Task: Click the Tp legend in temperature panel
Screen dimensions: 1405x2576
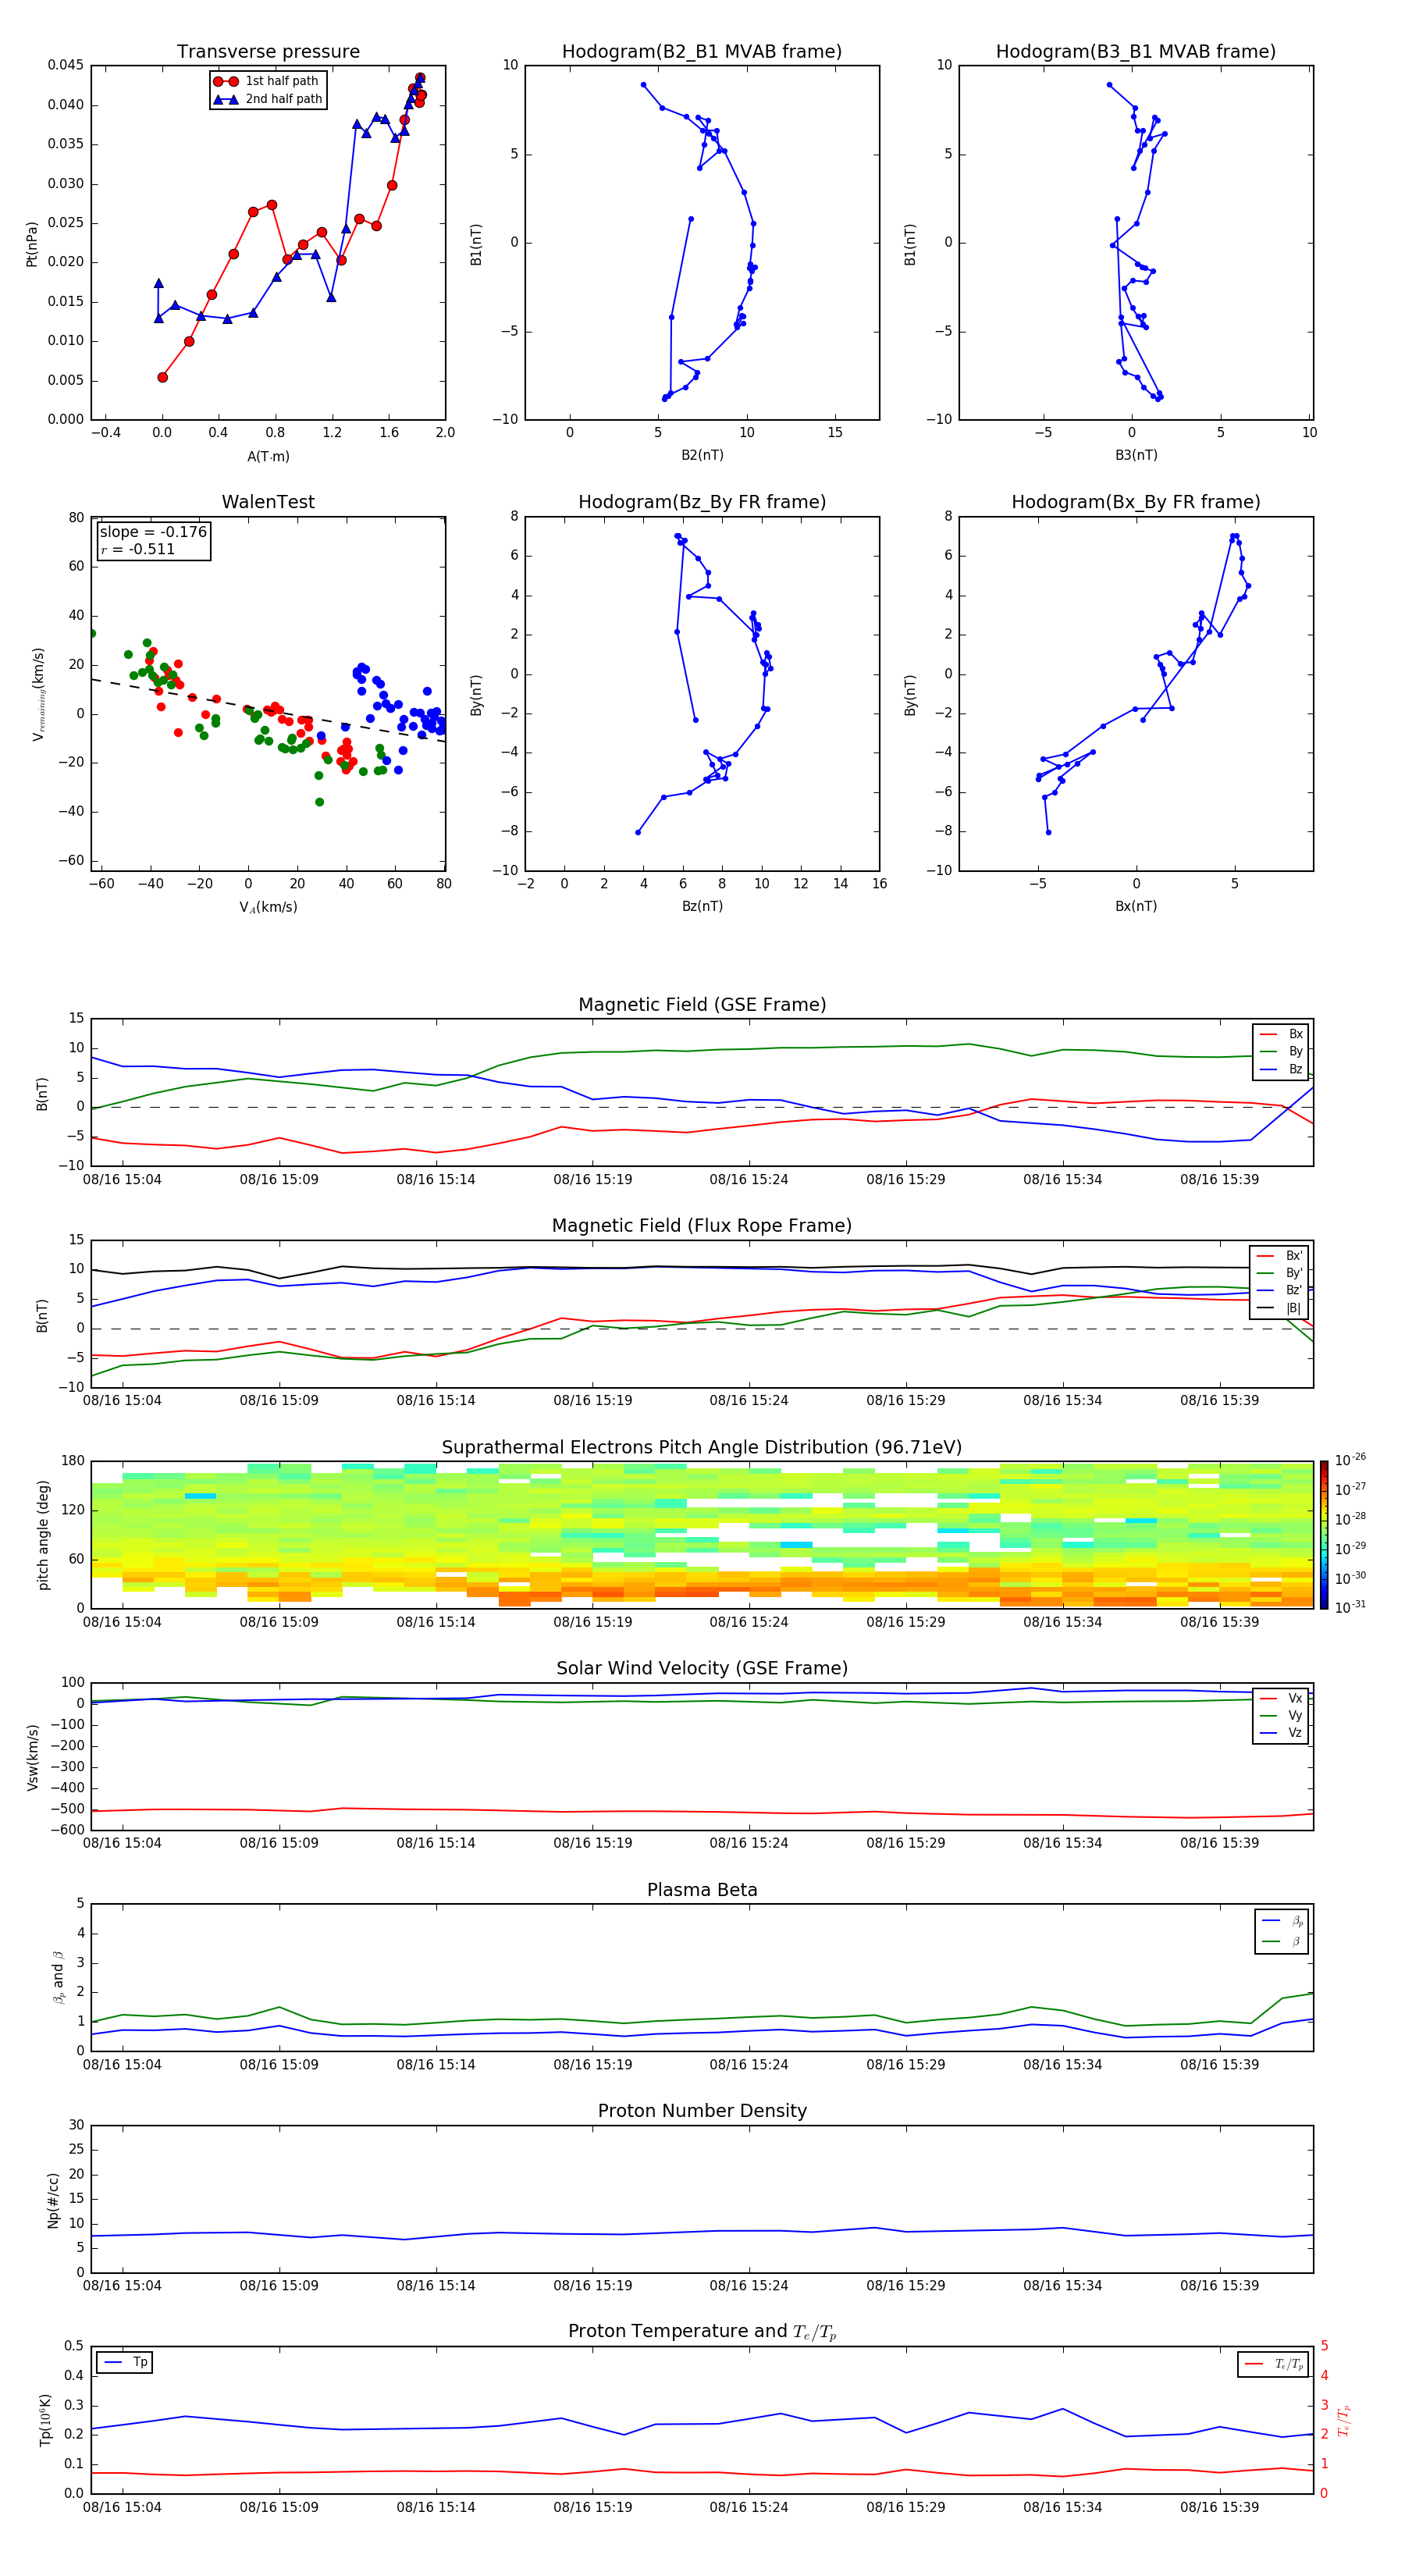Action: tap(125, 2362)
